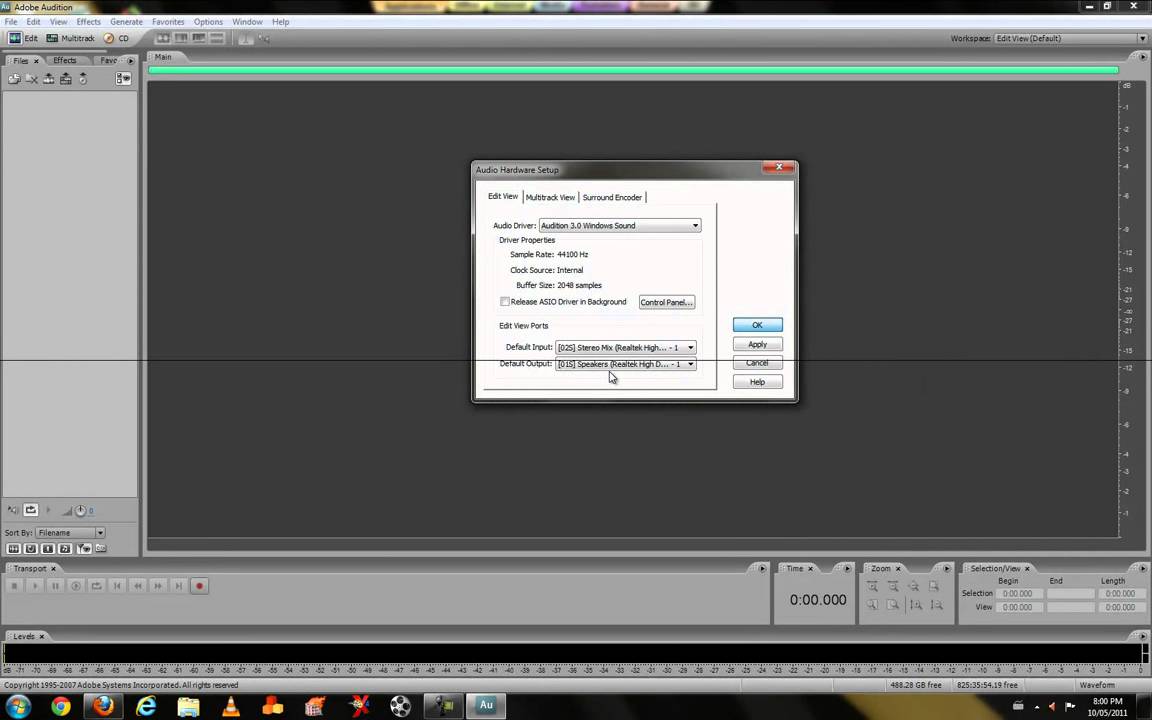Click the Stop button in Transport
1152x720 pixels.
point(14,586)
